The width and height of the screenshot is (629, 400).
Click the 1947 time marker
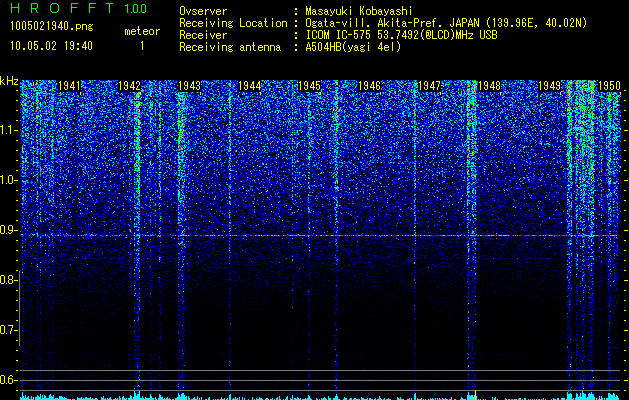click(429, 86)
